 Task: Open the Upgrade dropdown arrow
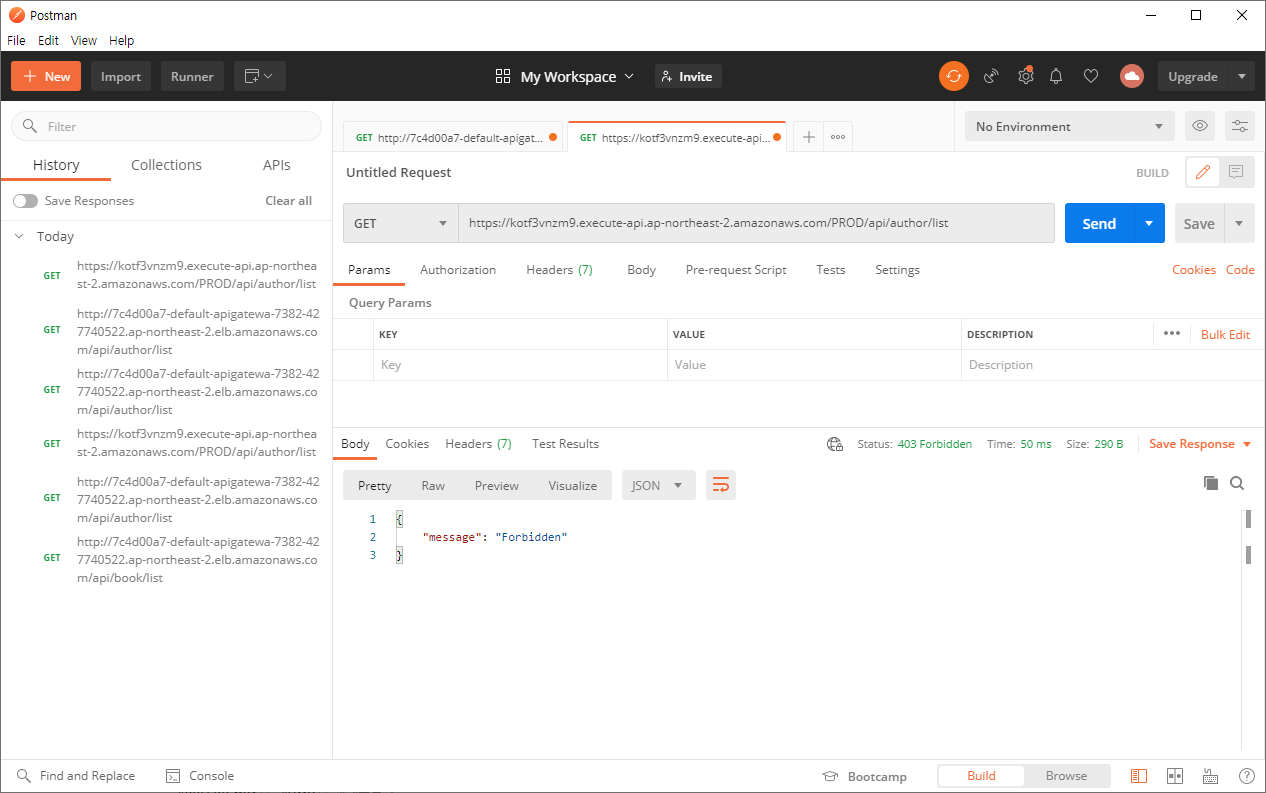pos(1242,76)
